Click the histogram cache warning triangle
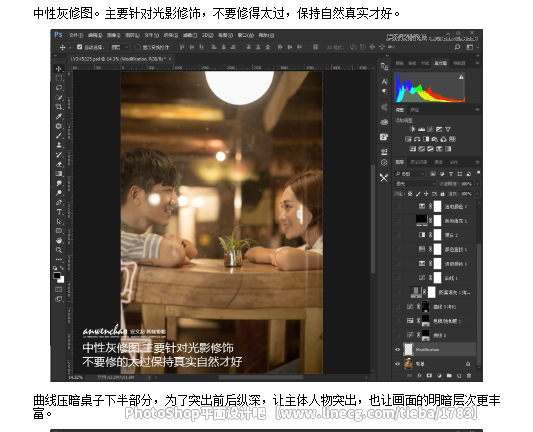The width and height of the screenshot is (533, 432). click(461, 77)
